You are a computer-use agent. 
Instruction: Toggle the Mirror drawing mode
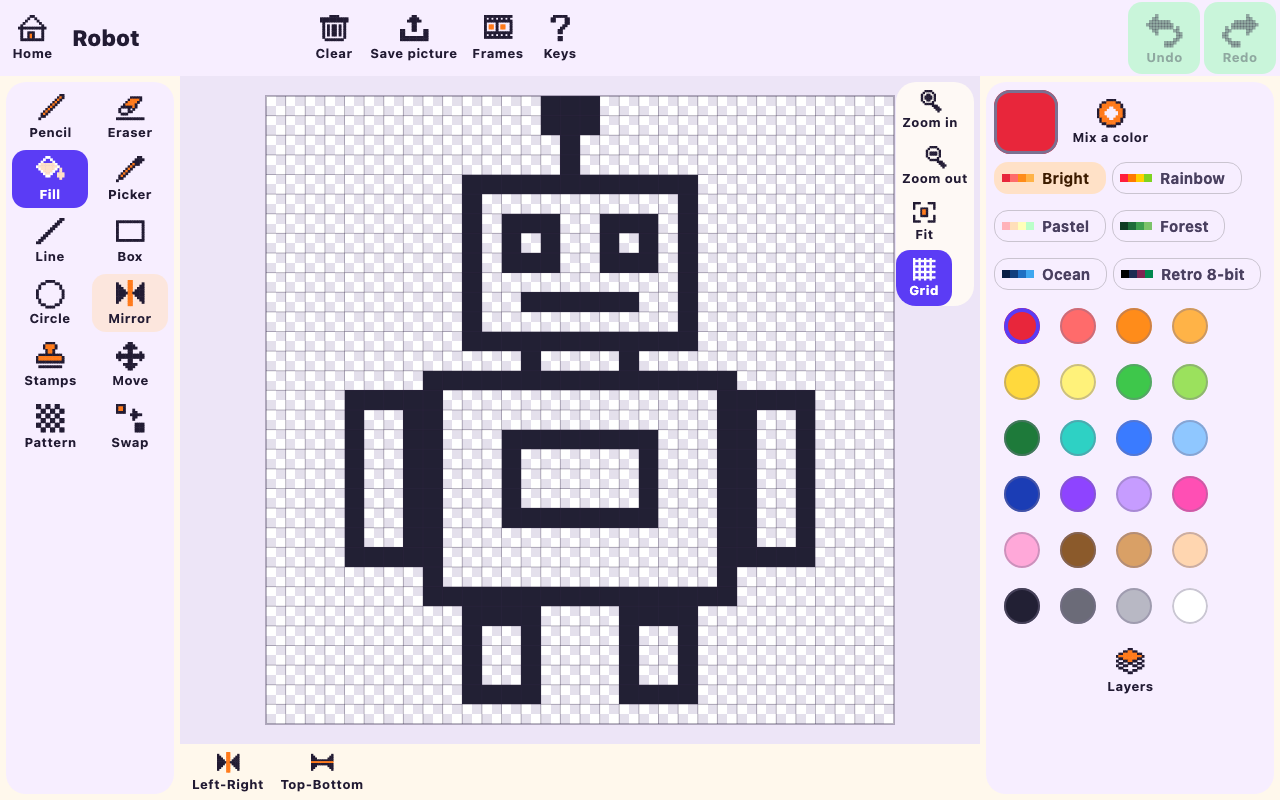point(130,303)
